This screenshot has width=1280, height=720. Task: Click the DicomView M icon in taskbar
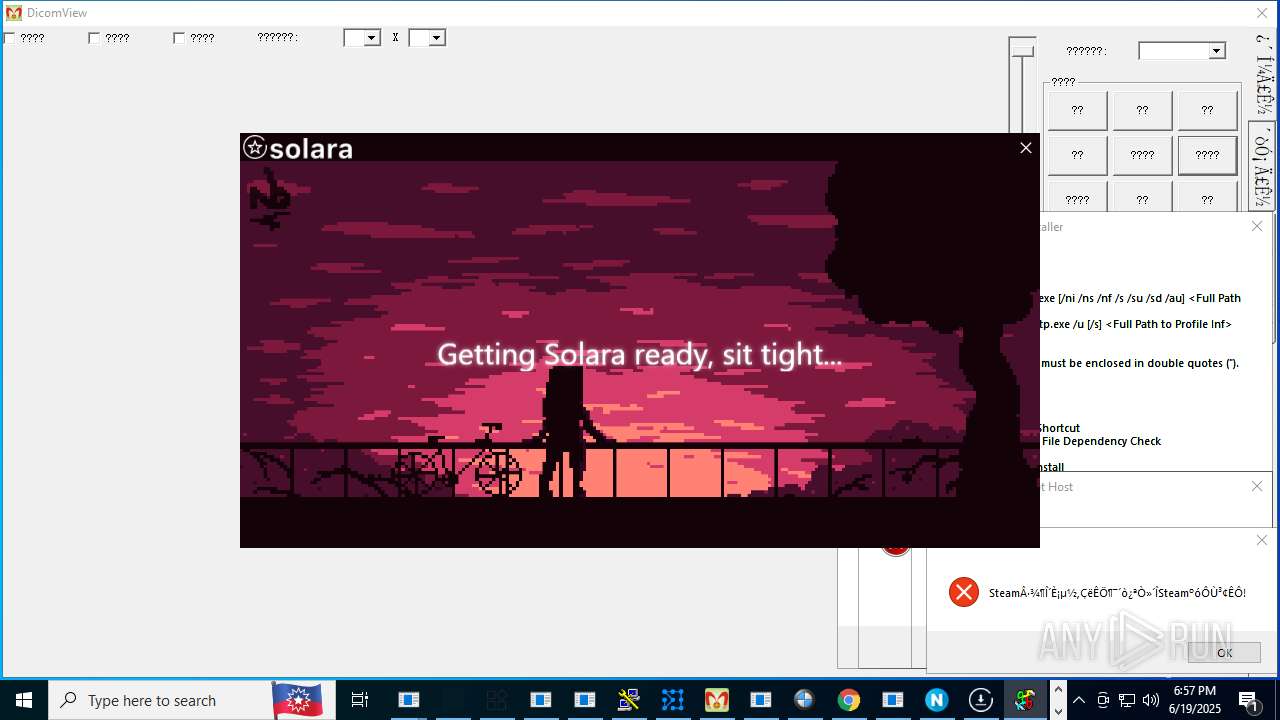point(717,700)
